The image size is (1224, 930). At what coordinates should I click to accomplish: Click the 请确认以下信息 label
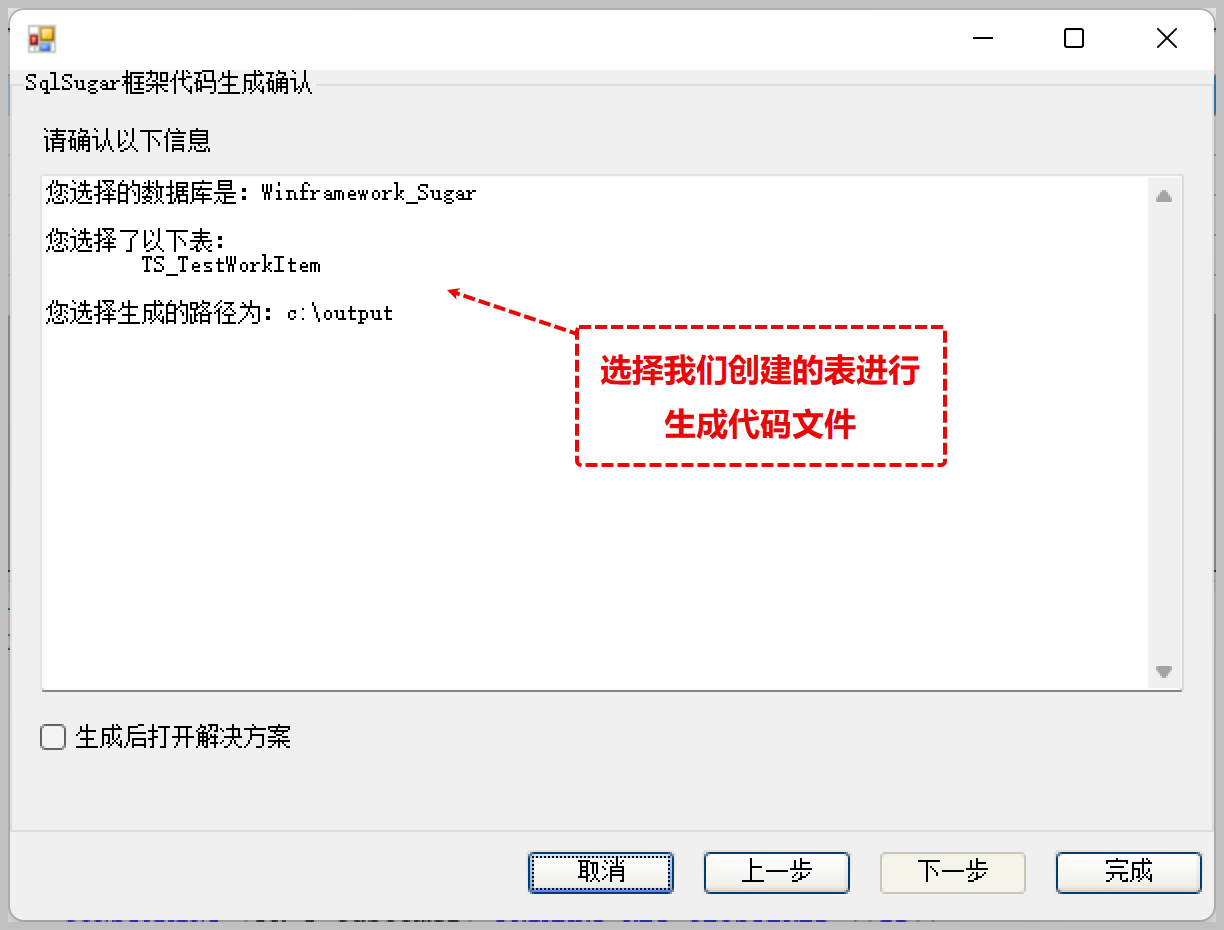click(127, 140)
